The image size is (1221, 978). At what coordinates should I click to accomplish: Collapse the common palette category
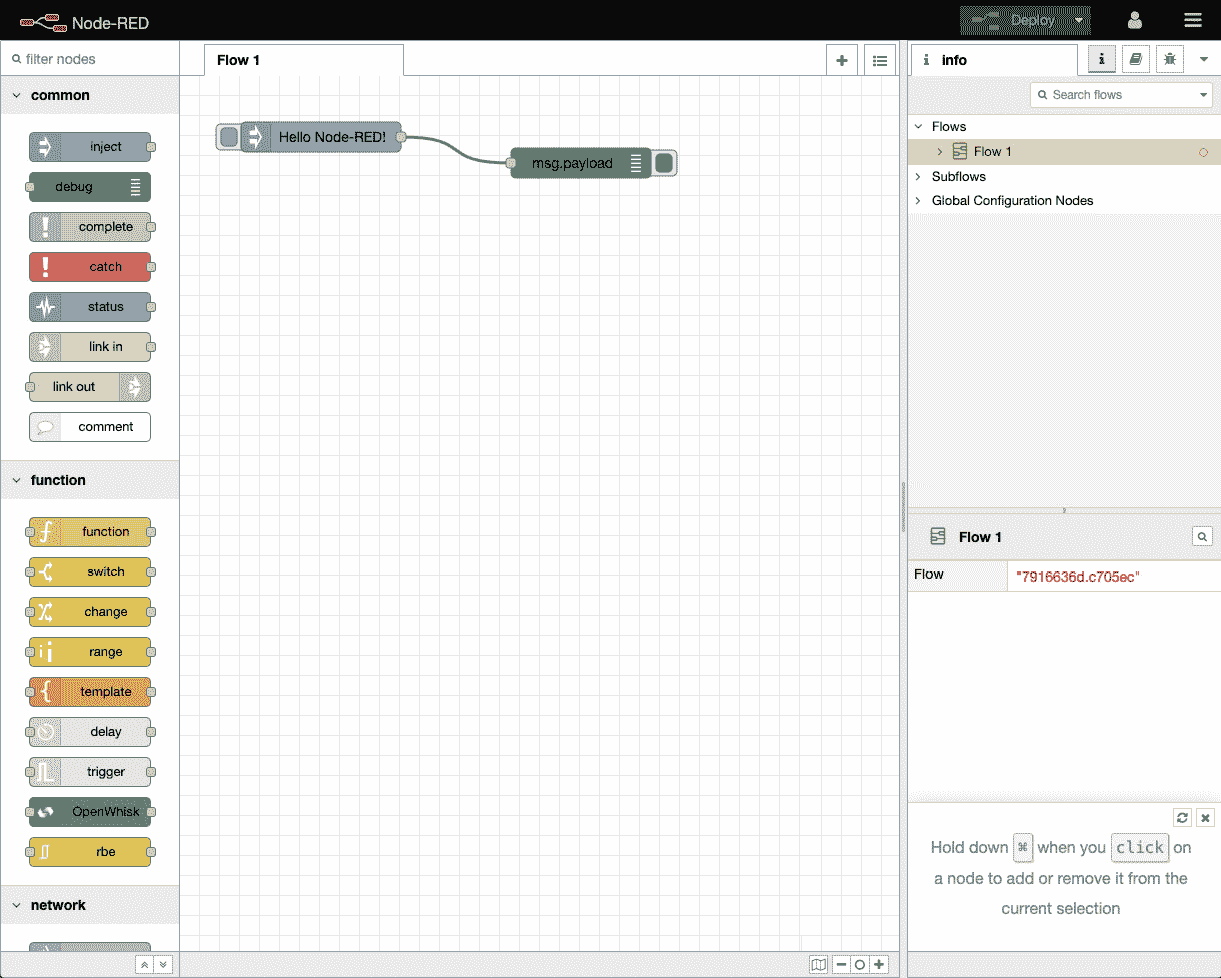pyautogui.click(x=90, y=96)
